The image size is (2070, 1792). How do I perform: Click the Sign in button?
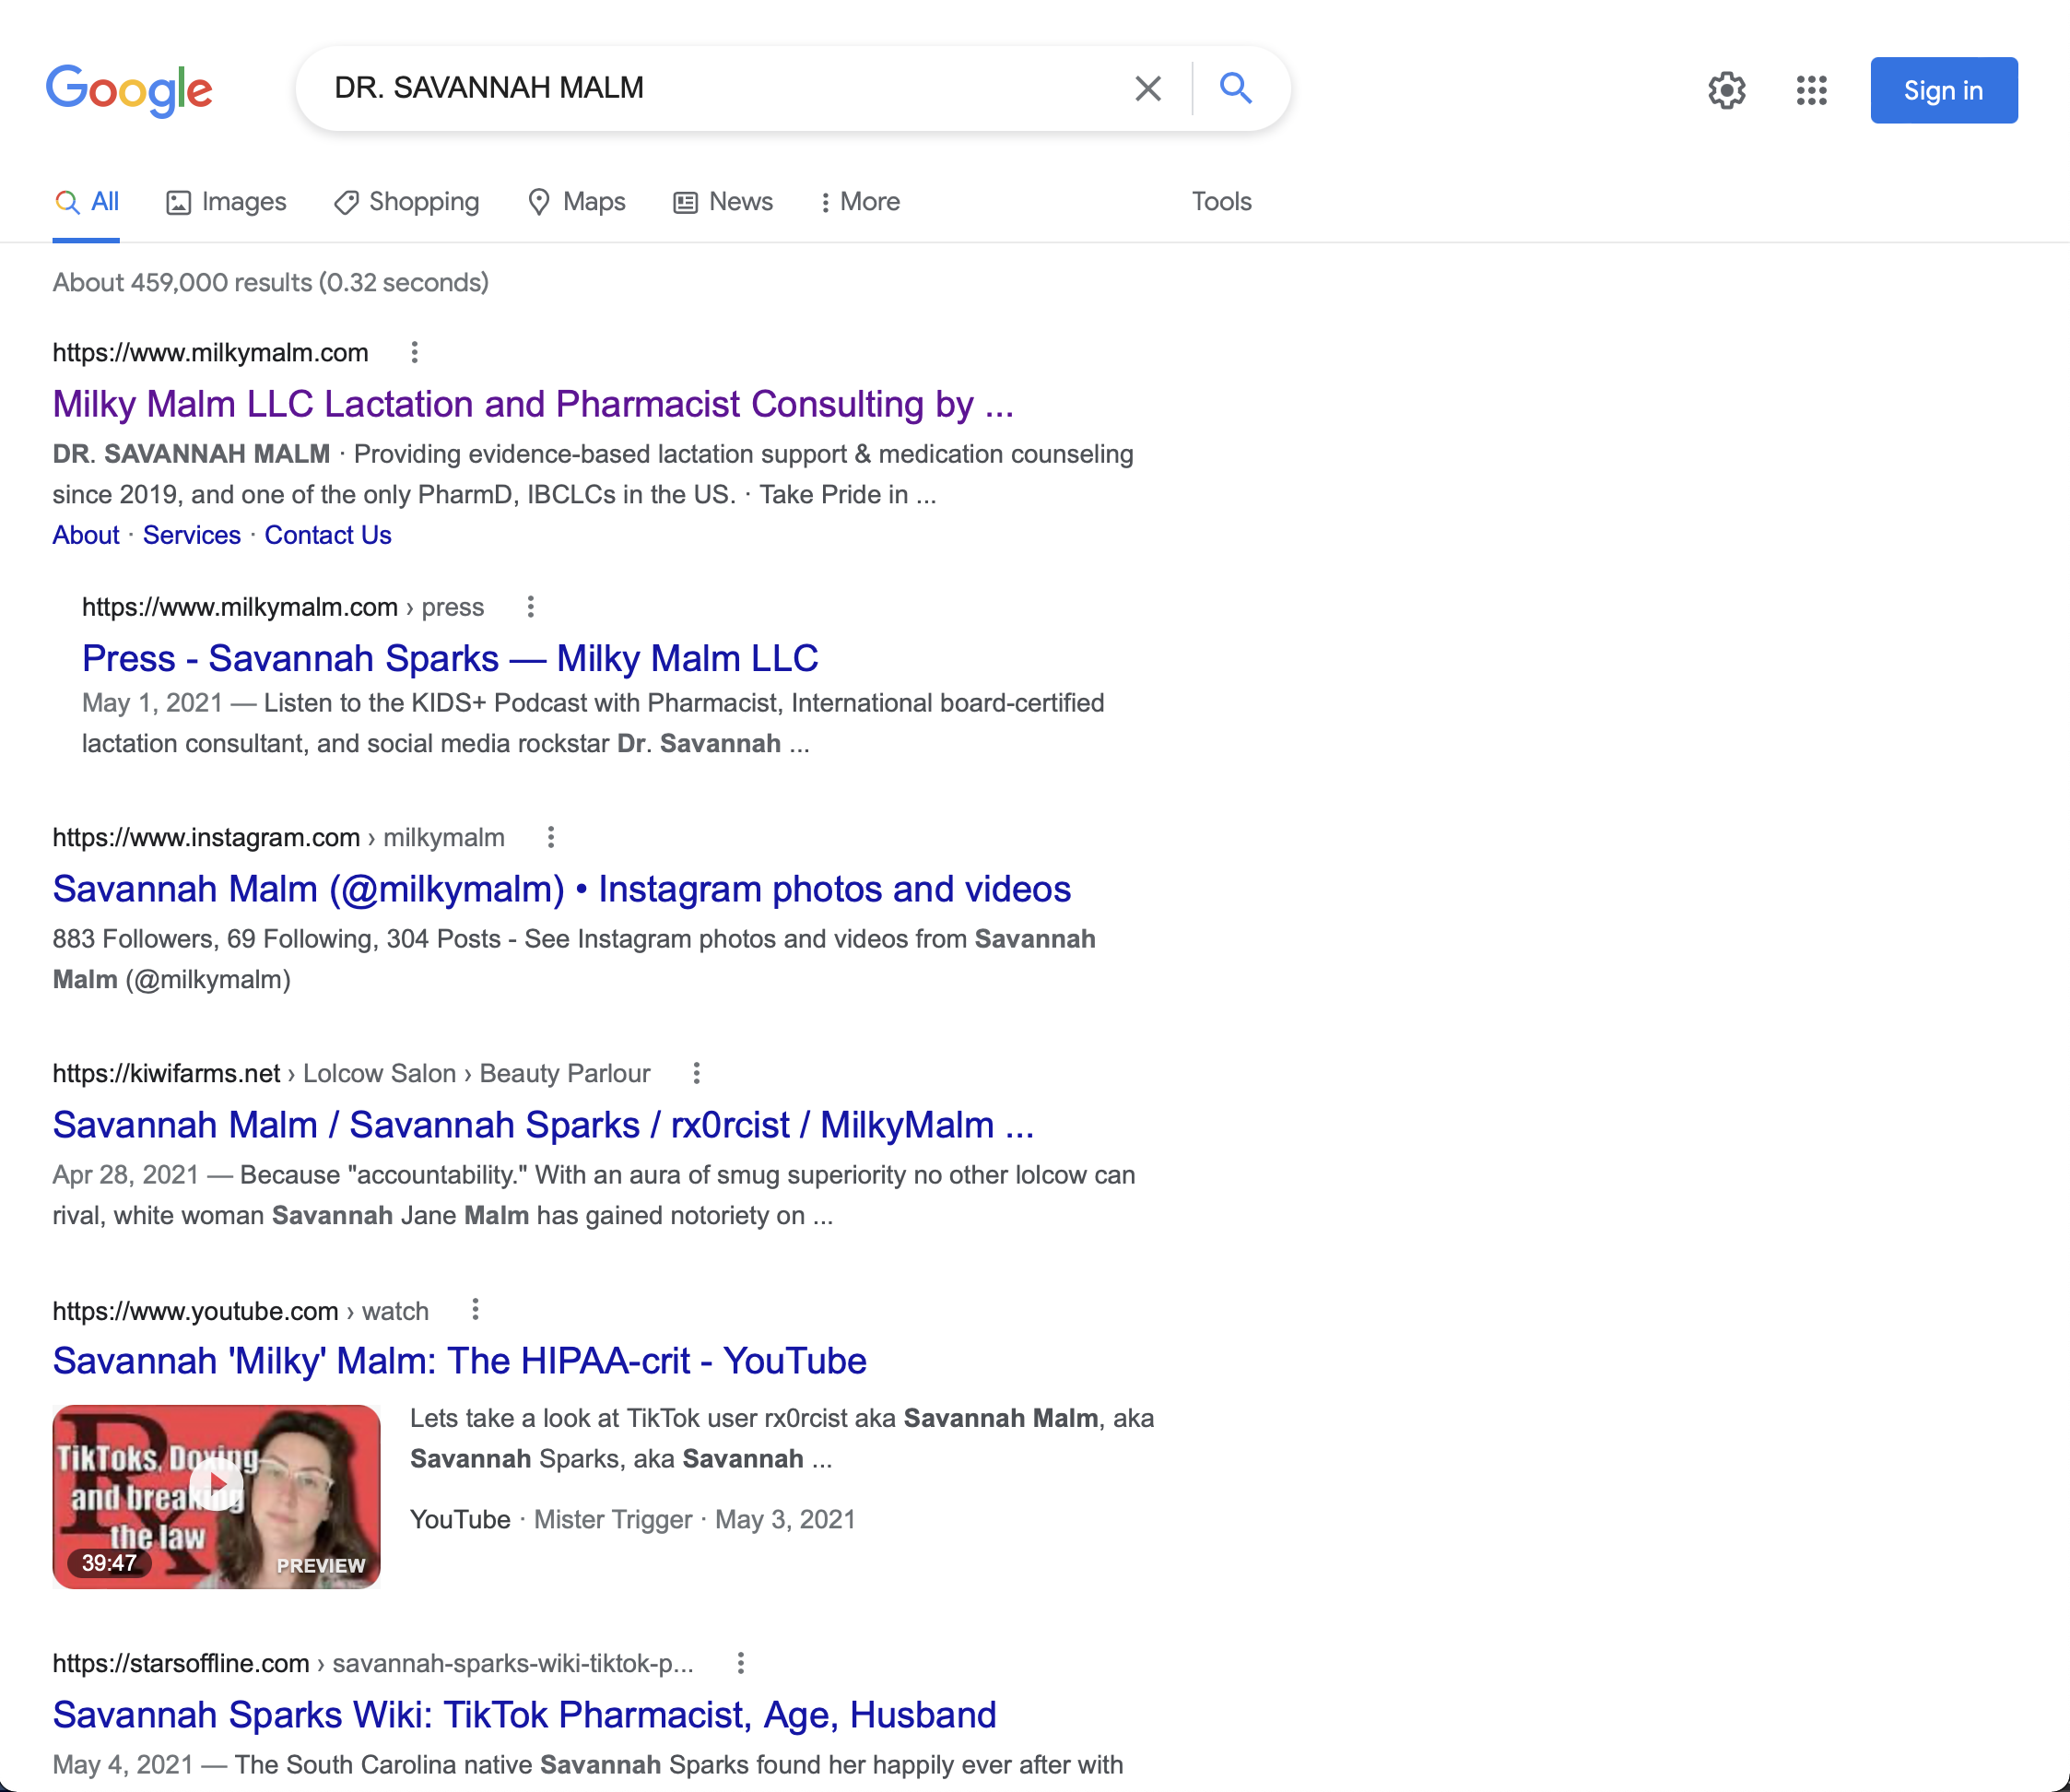tap(1943, 90)
